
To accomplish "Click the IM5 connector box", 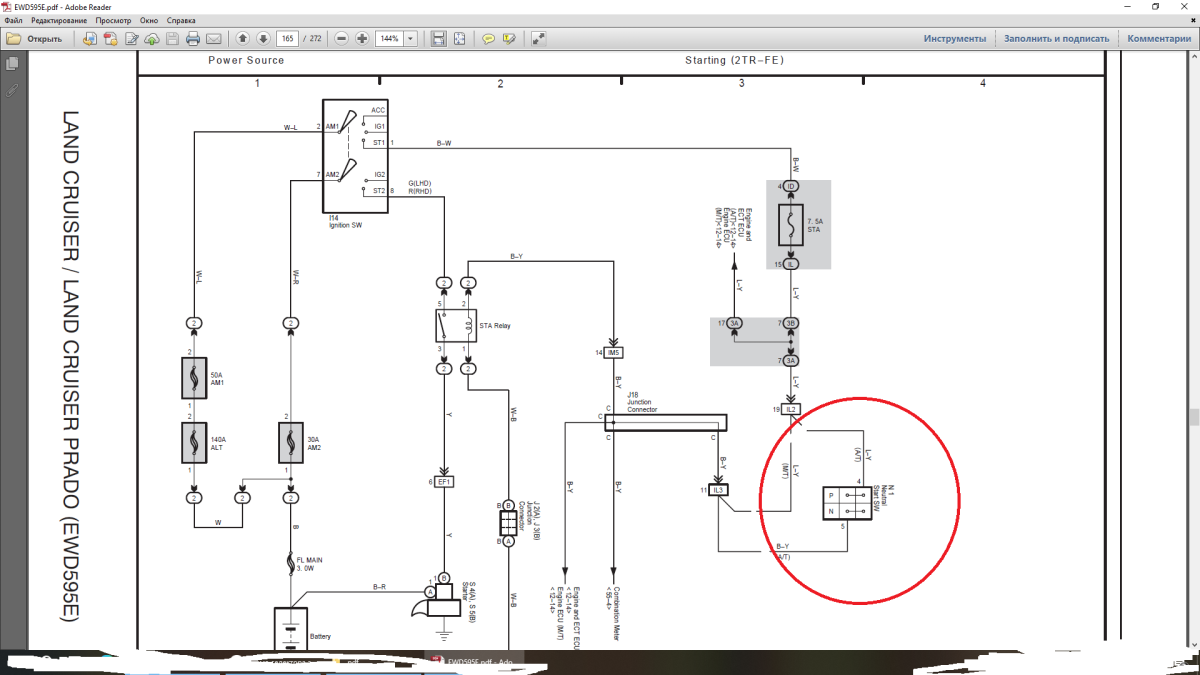I will tap(614, 353).
